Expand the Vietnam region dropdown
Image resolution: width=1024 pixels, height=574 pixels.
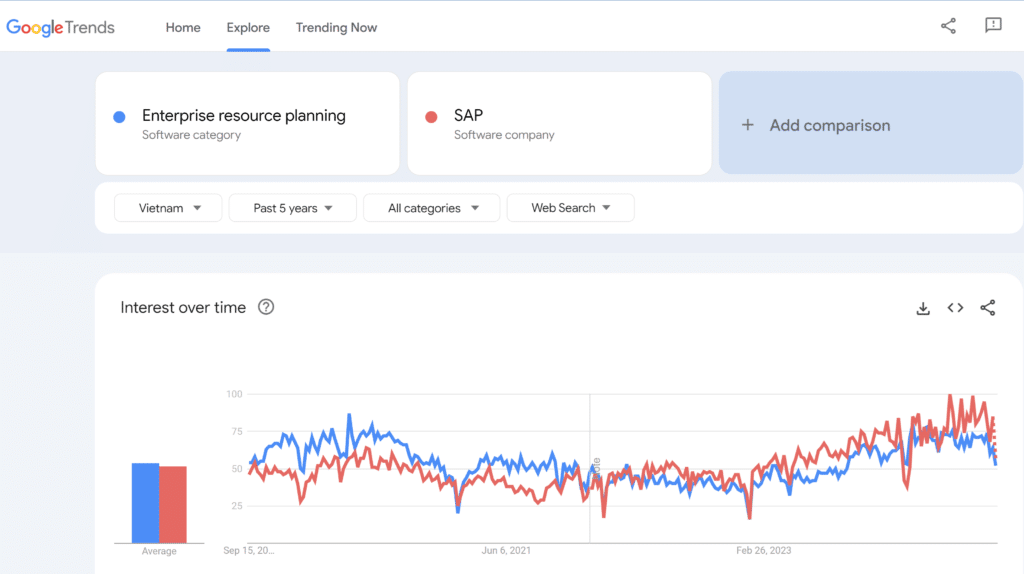(168, 208)
